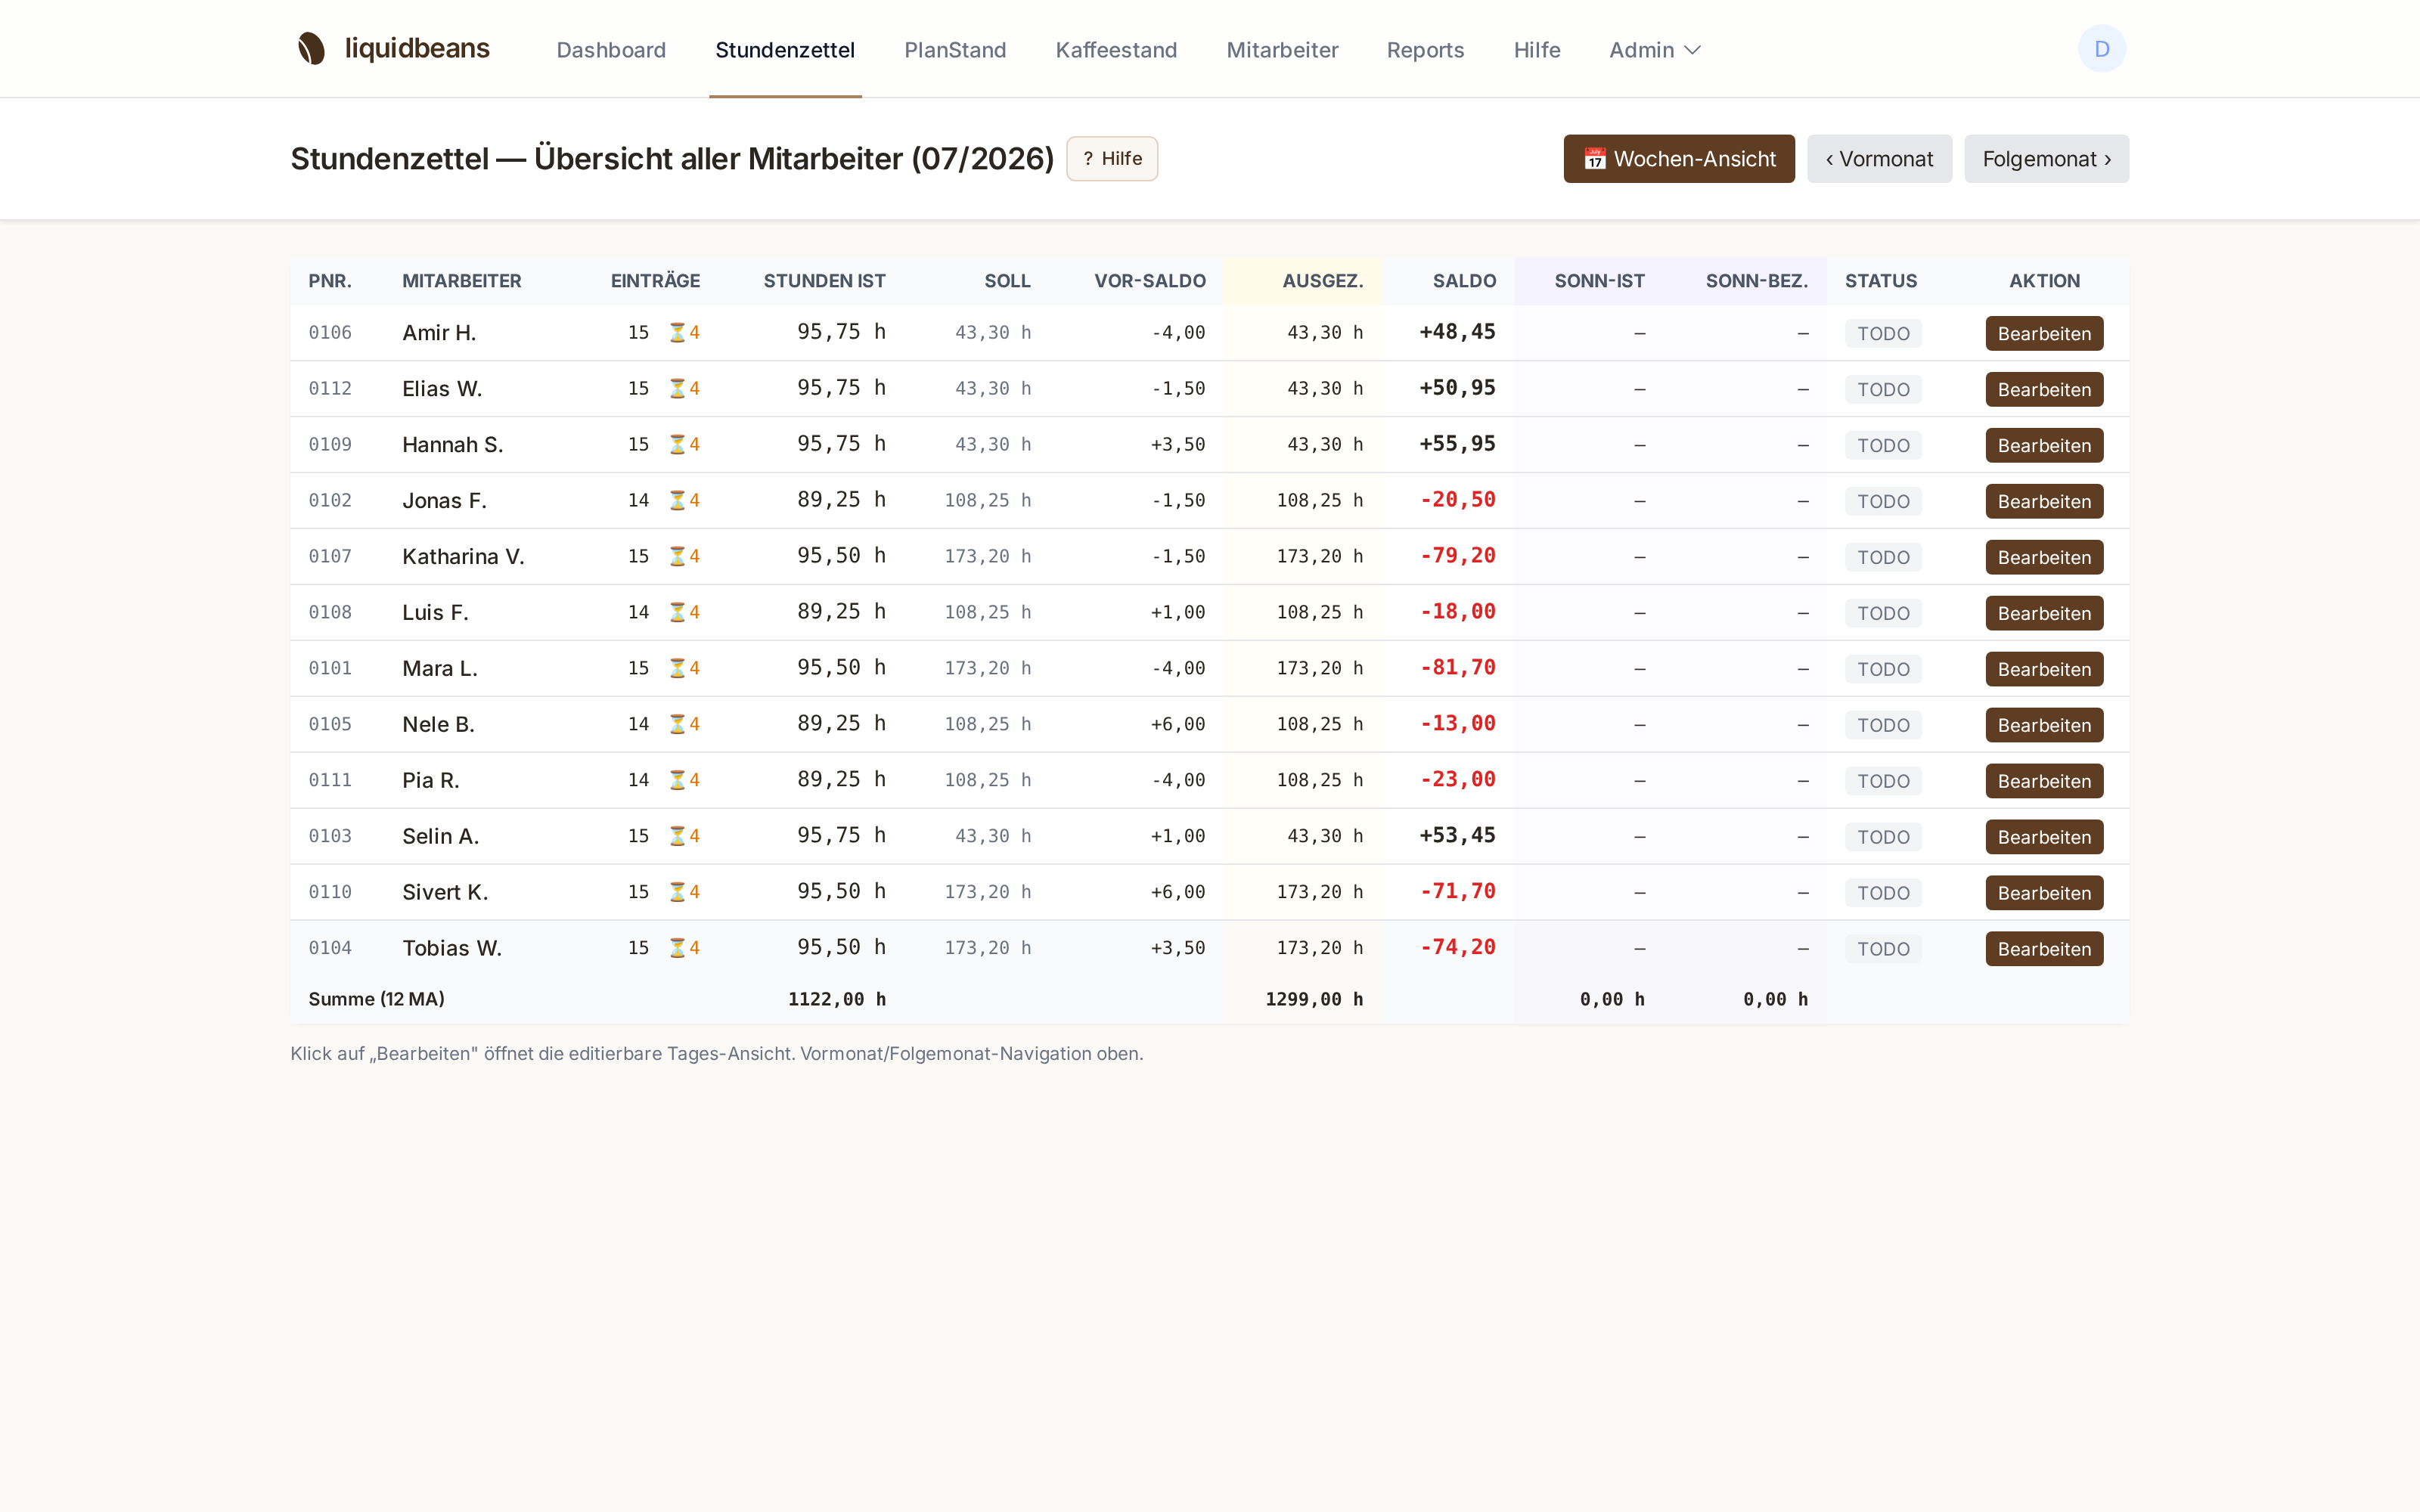The width and height of the screenshot is (2420, 1512).
Task: Click the '? Hilfe' button beside the title
Action: (x=1112, y=159)
